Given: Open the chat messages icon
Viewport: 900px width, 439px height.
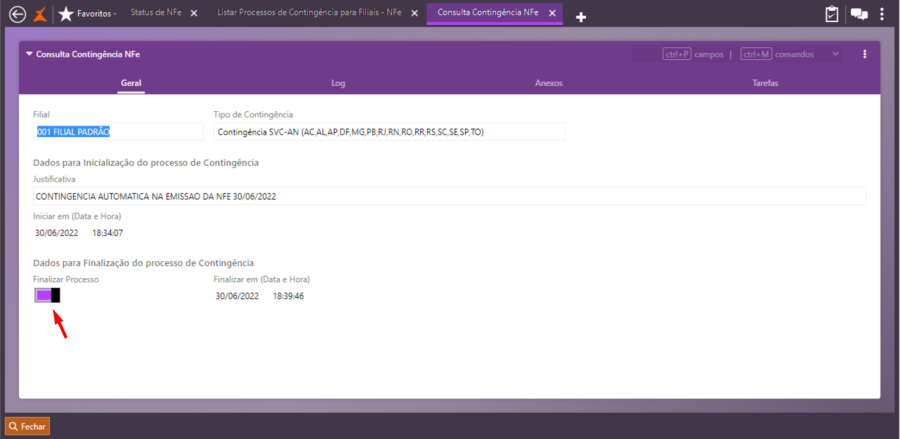Looking at the screenshot, I should 859,14.
